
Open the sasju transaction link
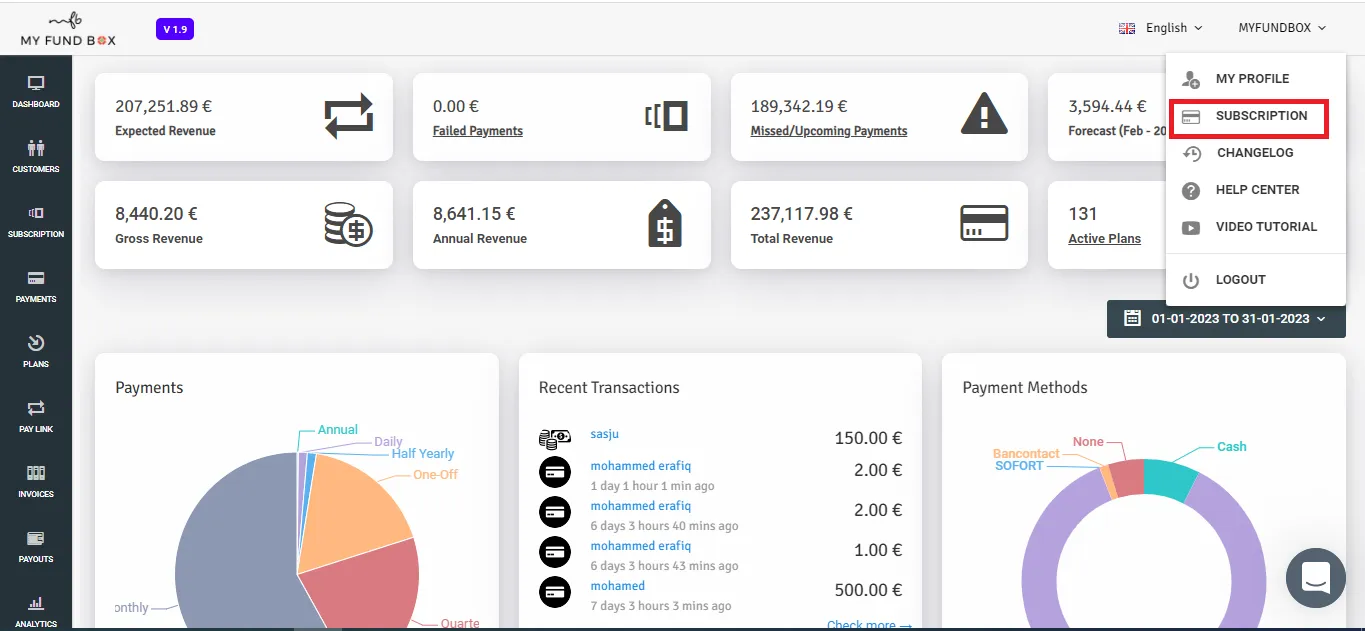[605, 434]
